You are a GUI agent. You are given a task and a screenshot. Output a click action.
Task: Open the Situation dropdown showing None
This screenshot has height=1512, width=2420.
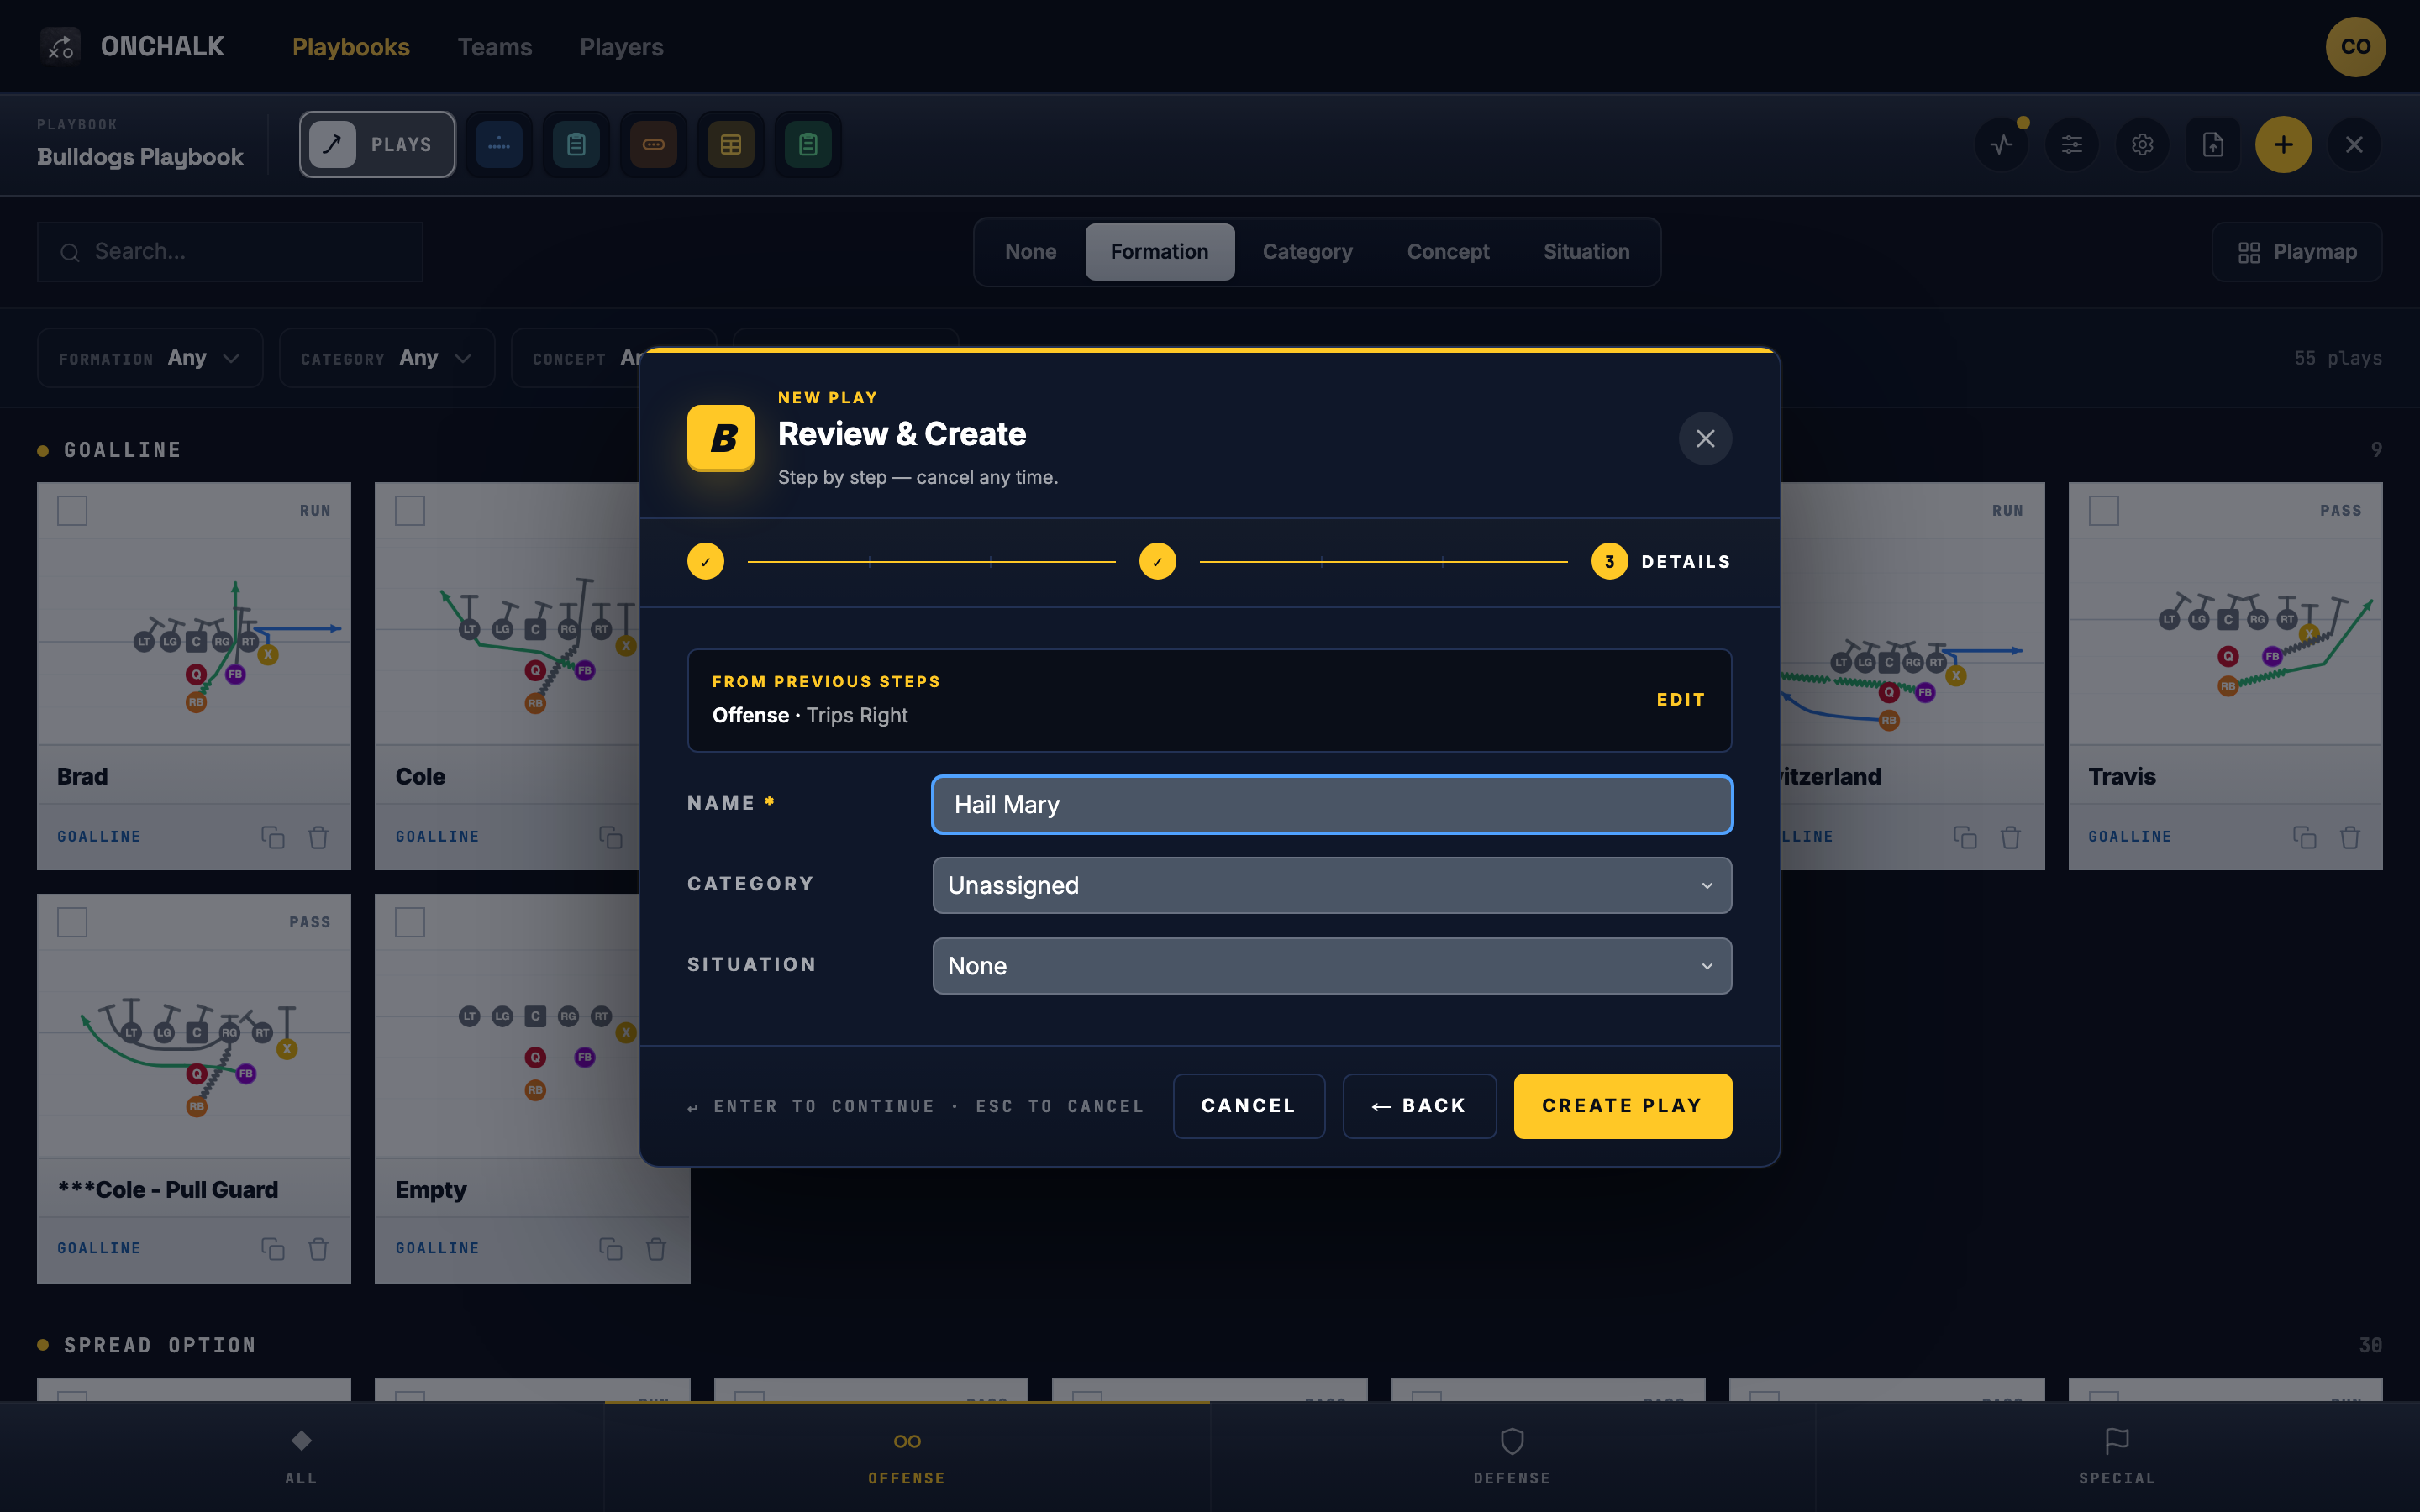(x=1332, y=966)
